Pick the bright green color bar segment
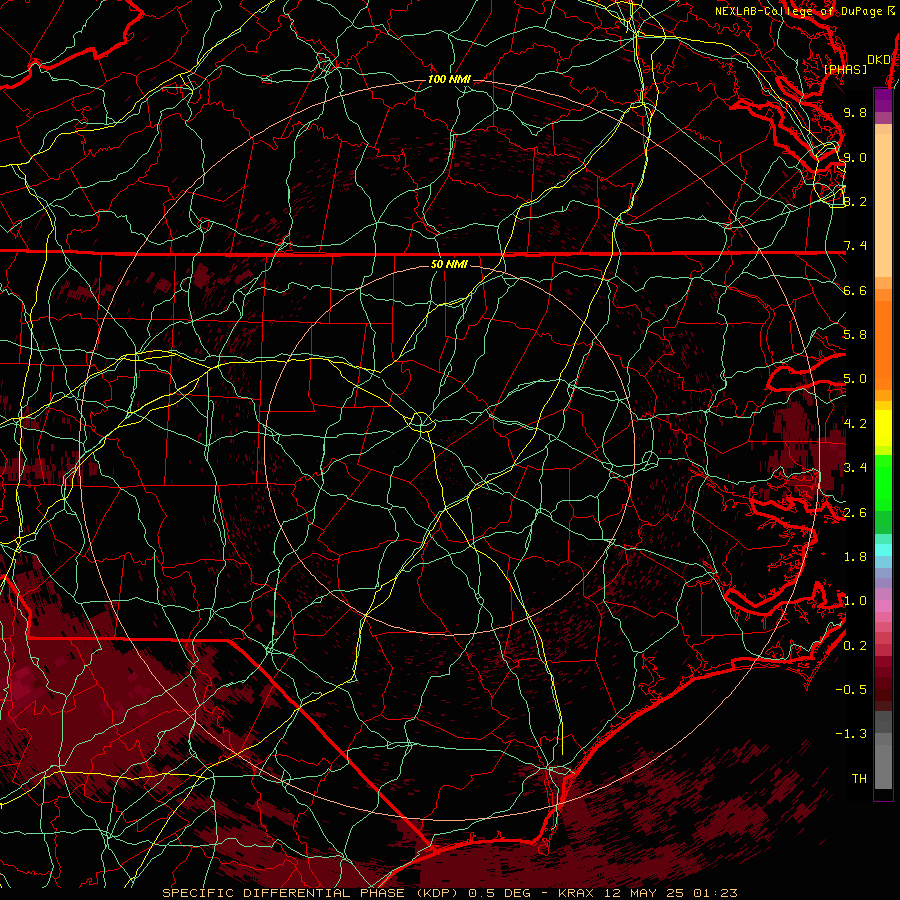 [x=883, y=483]
